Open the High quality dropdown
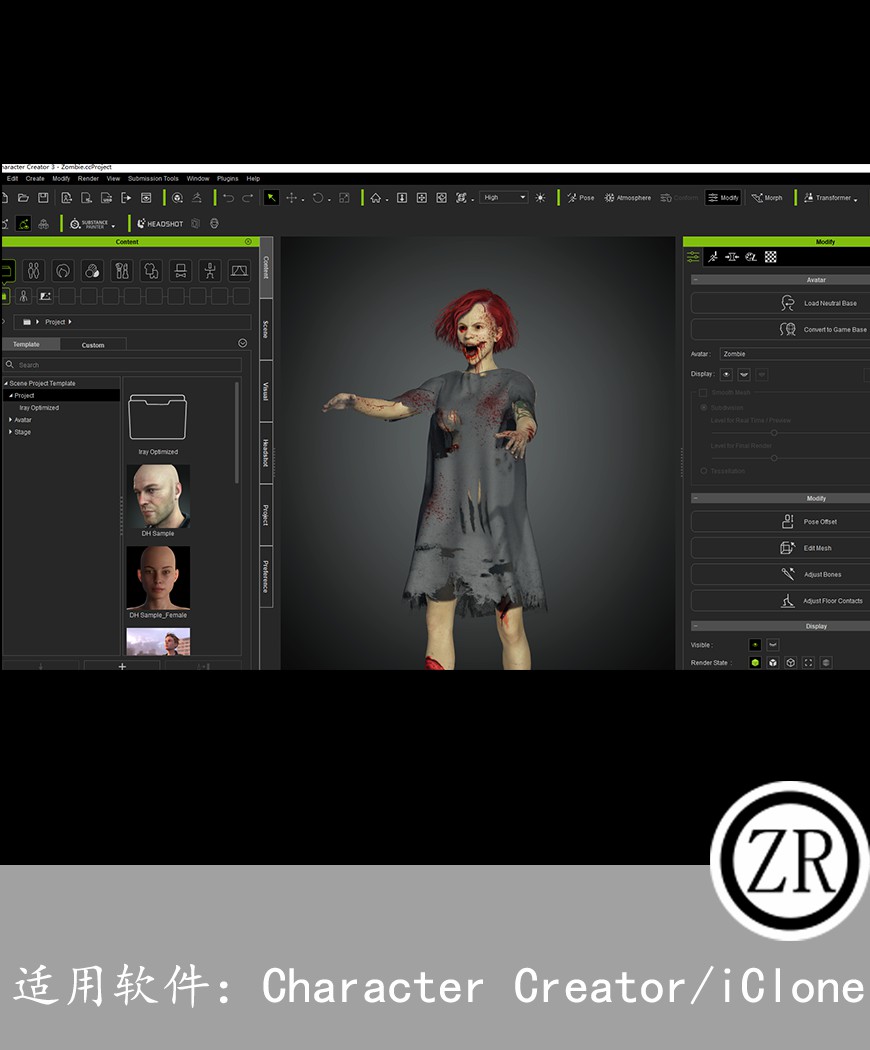This screenshot has width=870, height=1050. click(x=503, y=198)
